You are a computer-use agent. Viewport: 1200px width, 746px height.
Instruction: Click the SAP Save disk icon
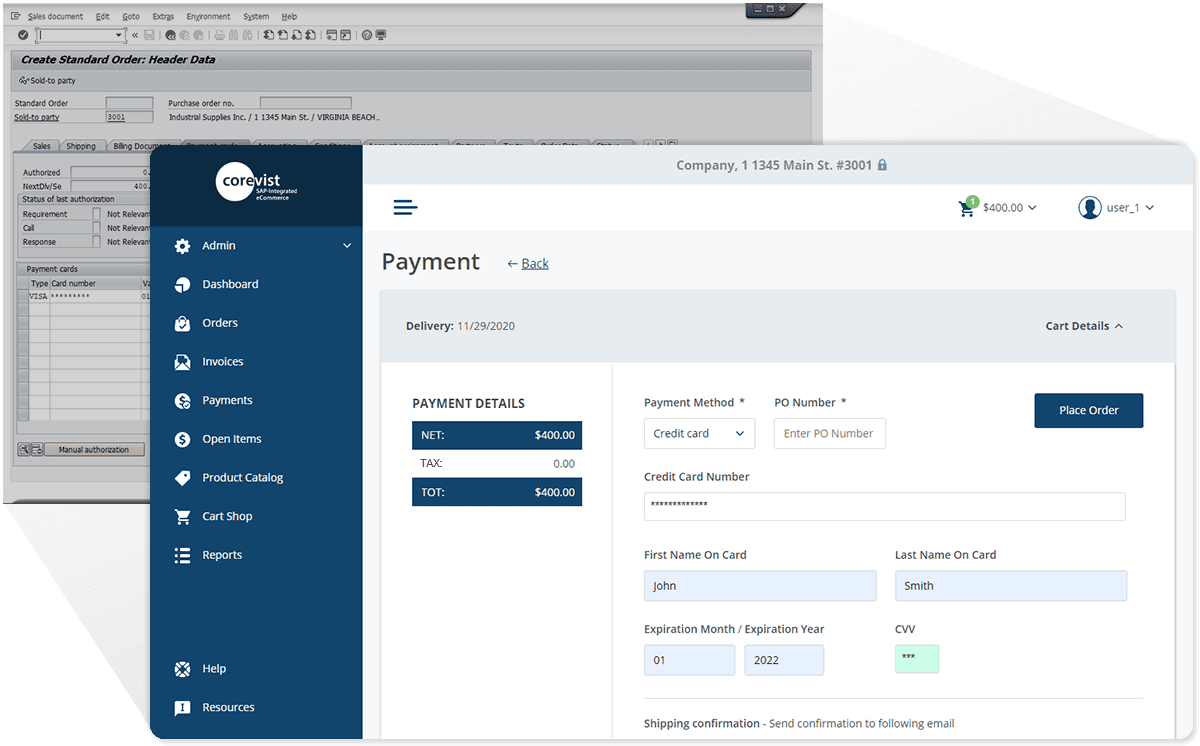coord(149,35)
